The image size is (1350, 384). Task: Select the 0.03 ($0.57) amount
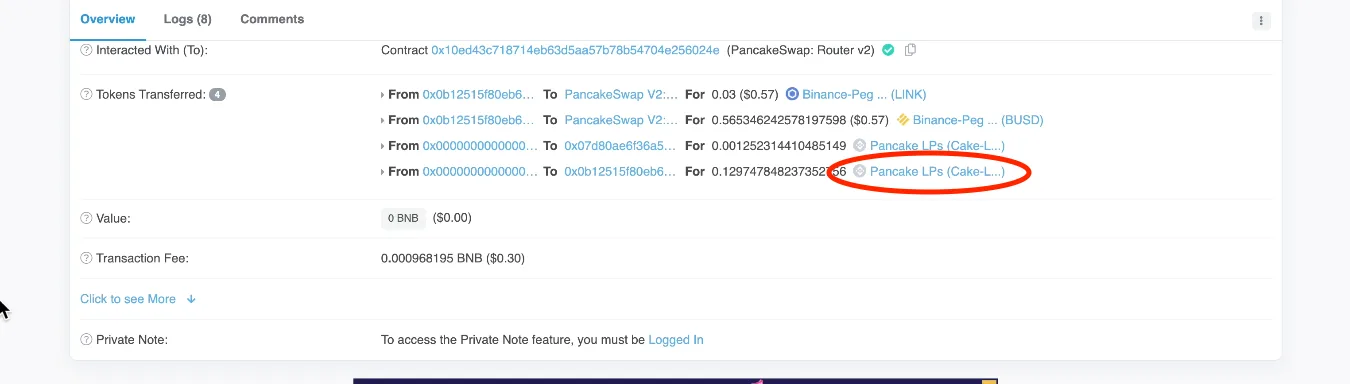(745, 94)
